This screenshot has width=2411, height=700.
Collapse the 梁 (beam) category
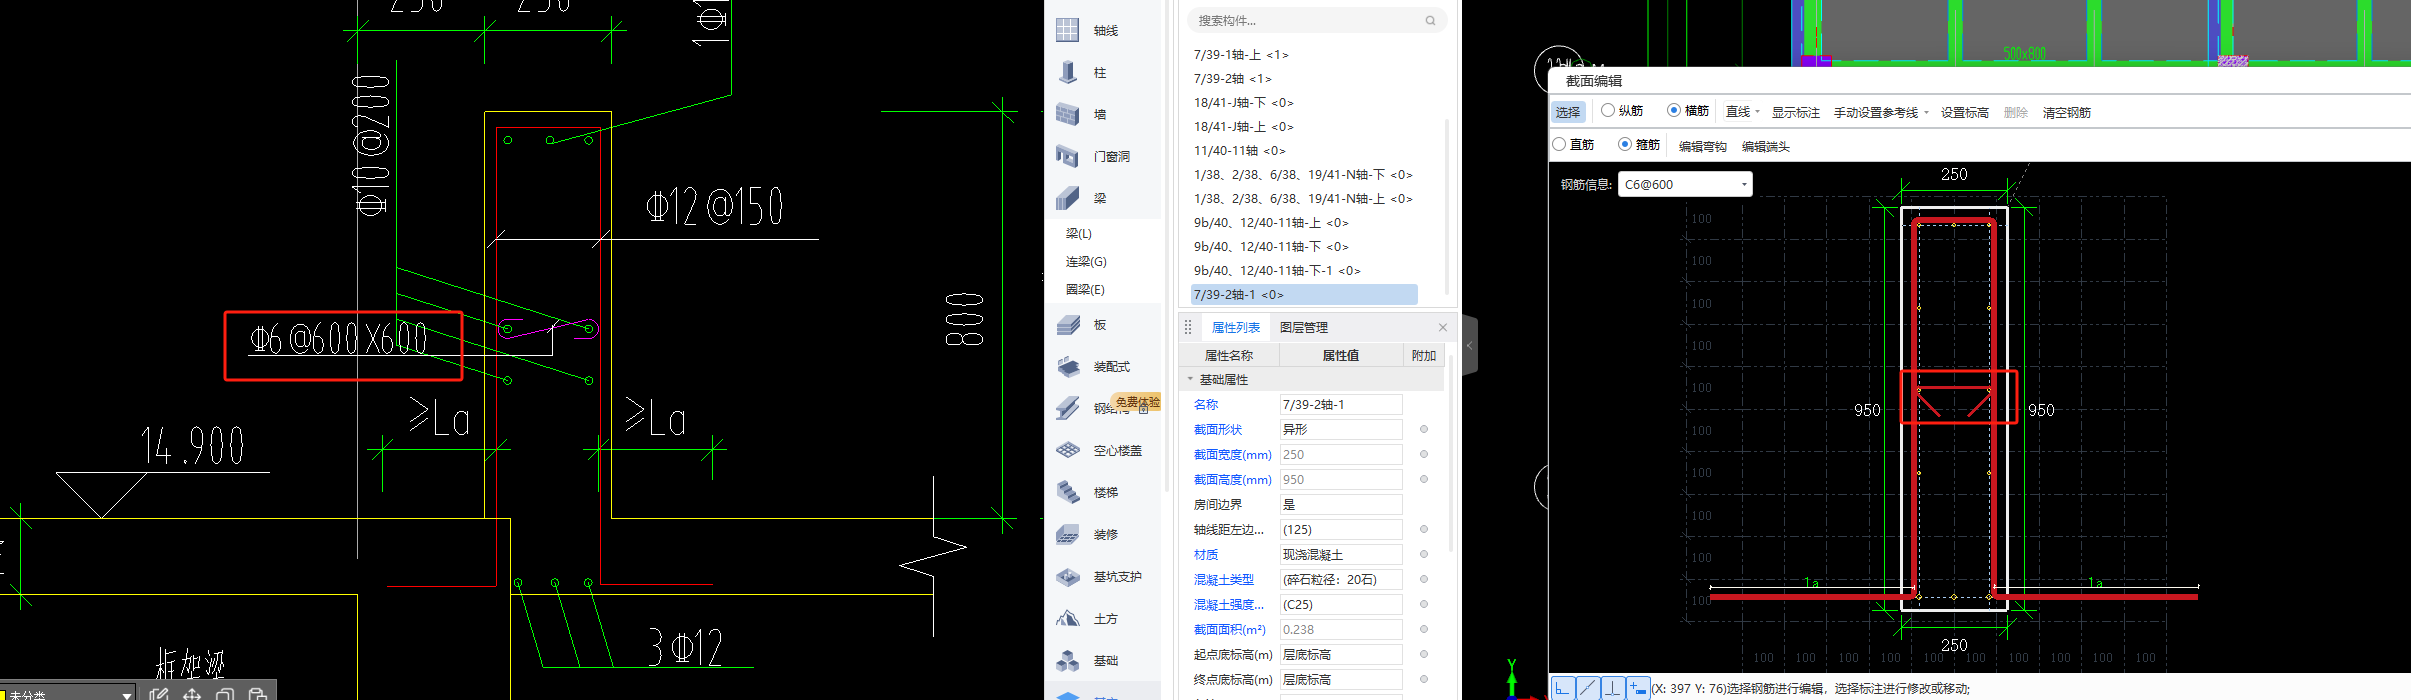click(x=1104, y=199)
